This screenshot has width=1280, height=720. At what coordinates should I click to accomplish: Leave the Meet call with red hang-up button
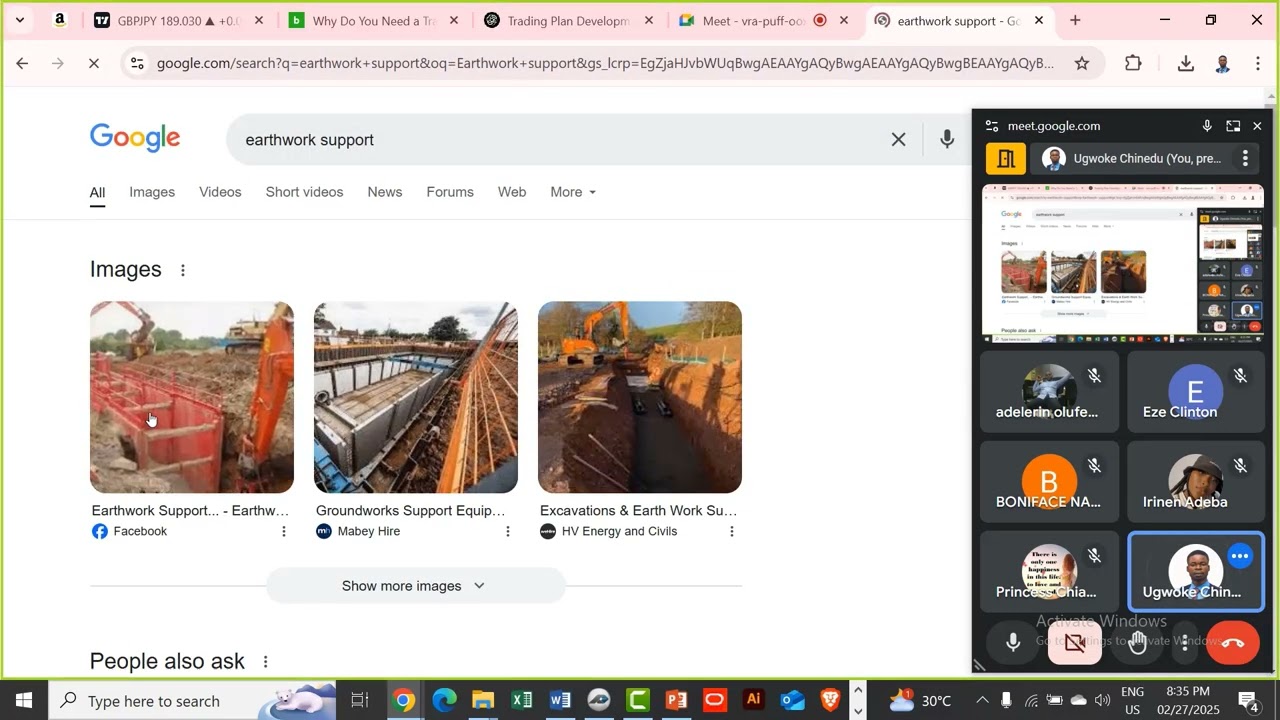pos(1233,643)
